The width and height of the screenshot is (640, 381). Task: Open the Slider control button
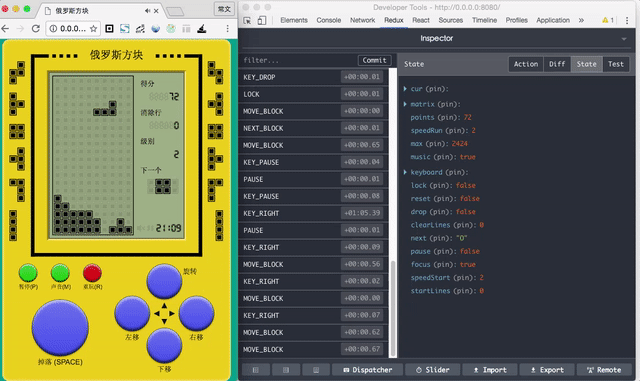pos(433,370)
